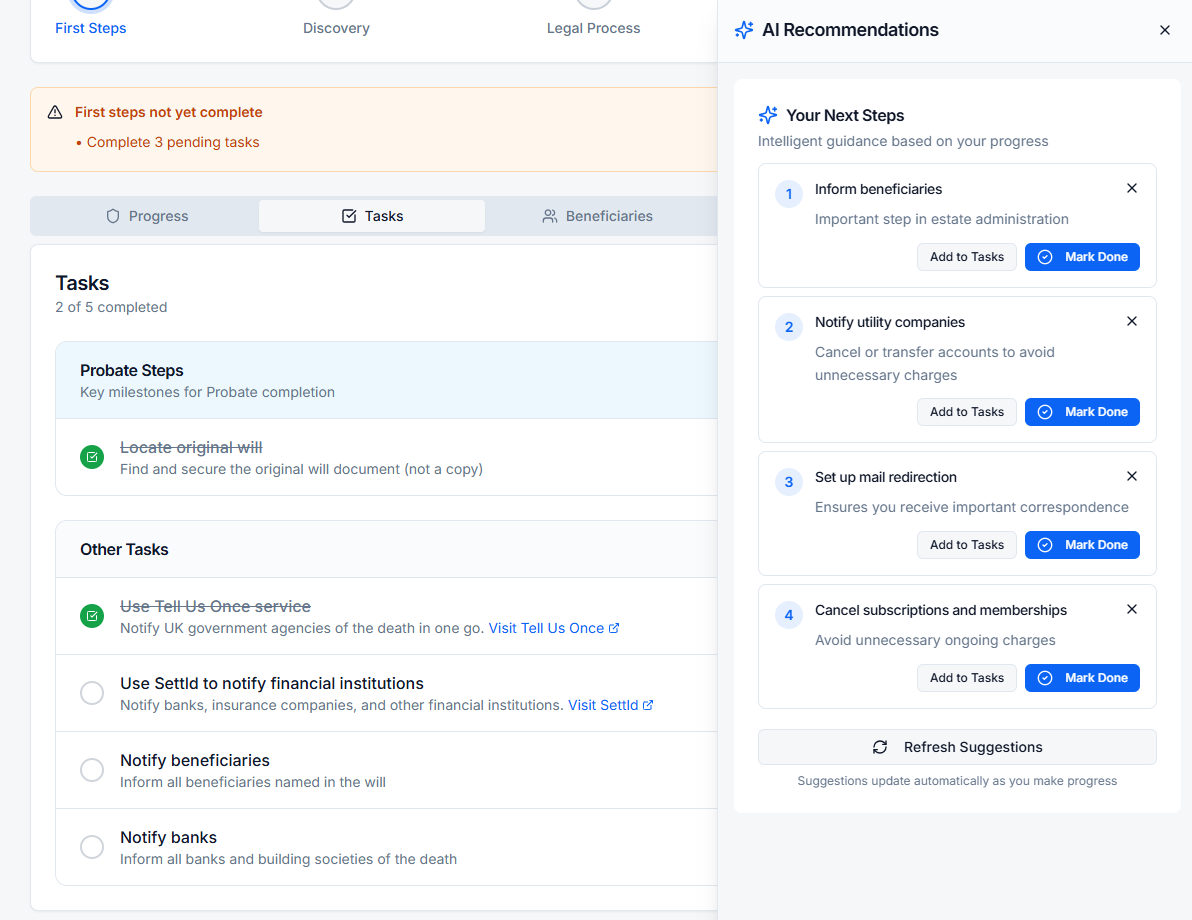Click the people icon on Beneficiaries tab
Image resolution: width=1192 pixels, height=920 pixels.
click(x=549, y=215)
